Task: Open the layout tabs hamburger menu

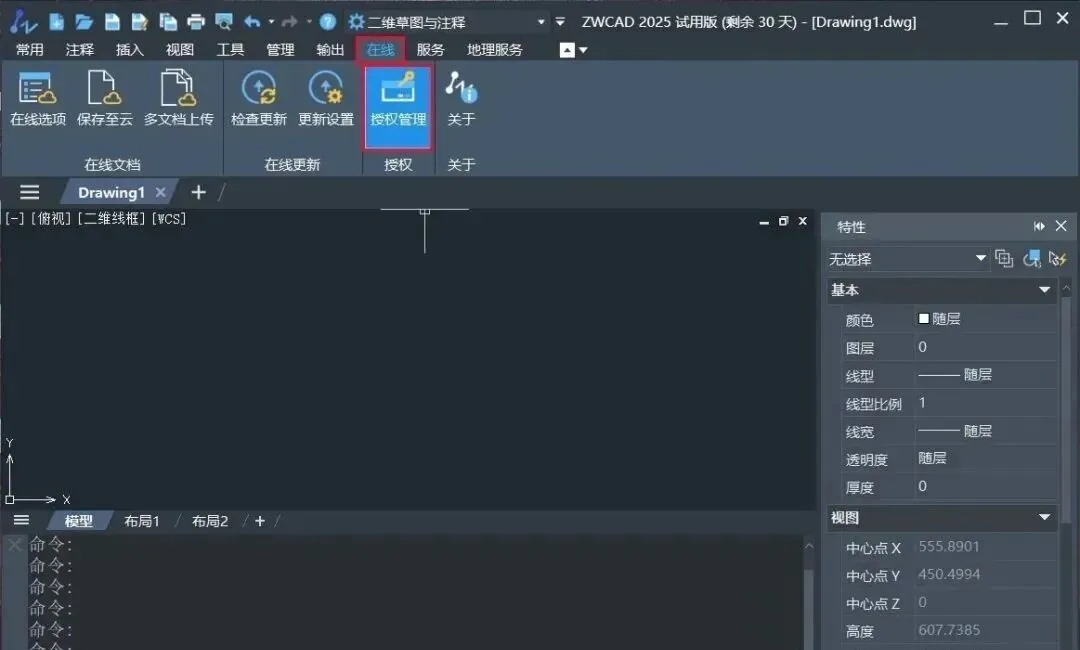Action: tap(21, 521)
